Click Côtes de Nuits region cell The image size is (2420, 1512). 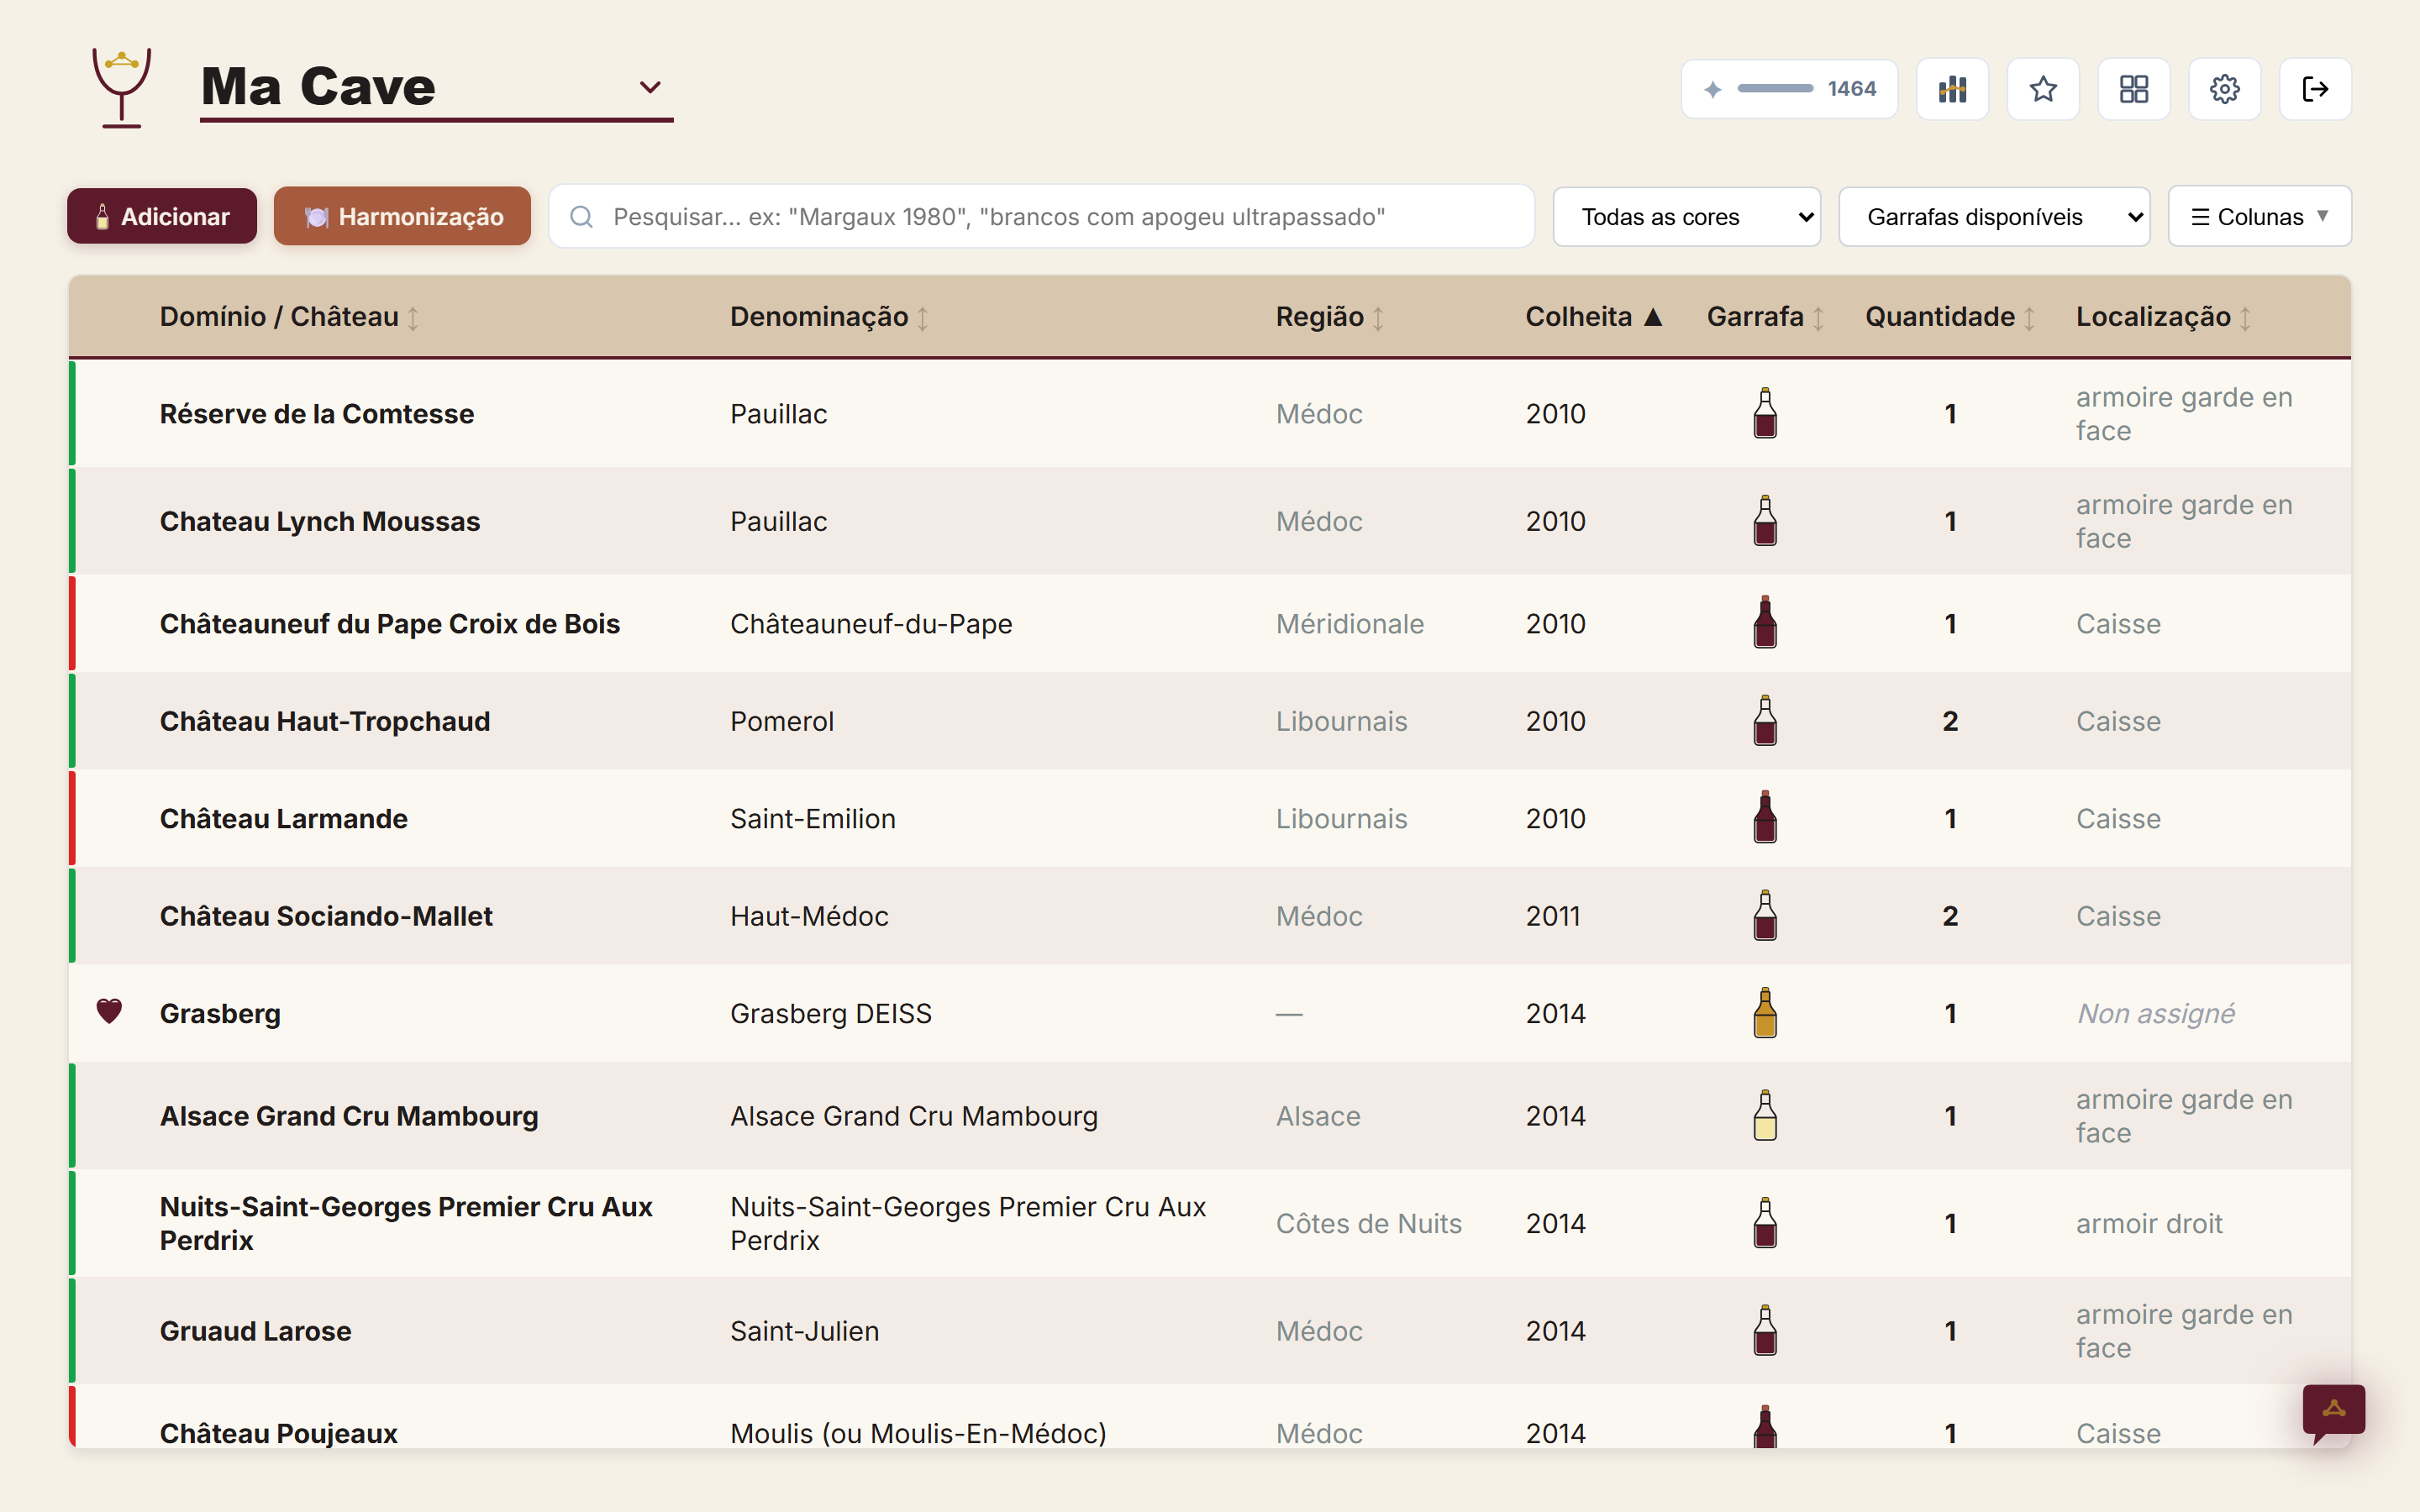(1369, 1223)
